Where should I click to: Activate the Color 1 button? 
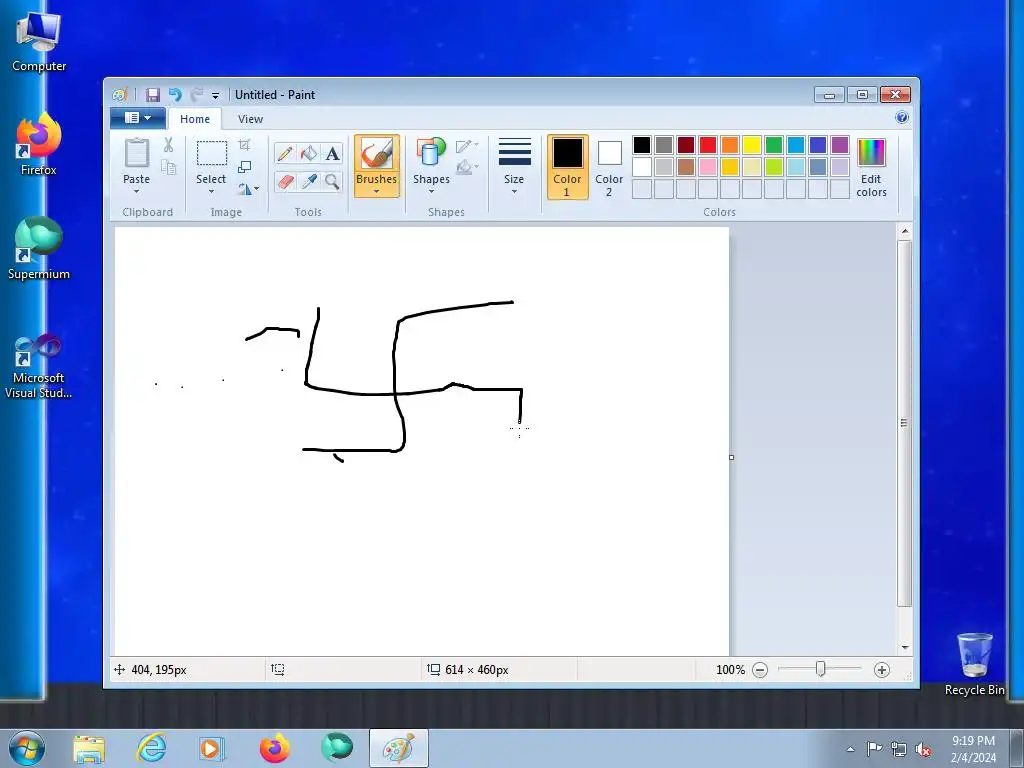tap(568, 167)
